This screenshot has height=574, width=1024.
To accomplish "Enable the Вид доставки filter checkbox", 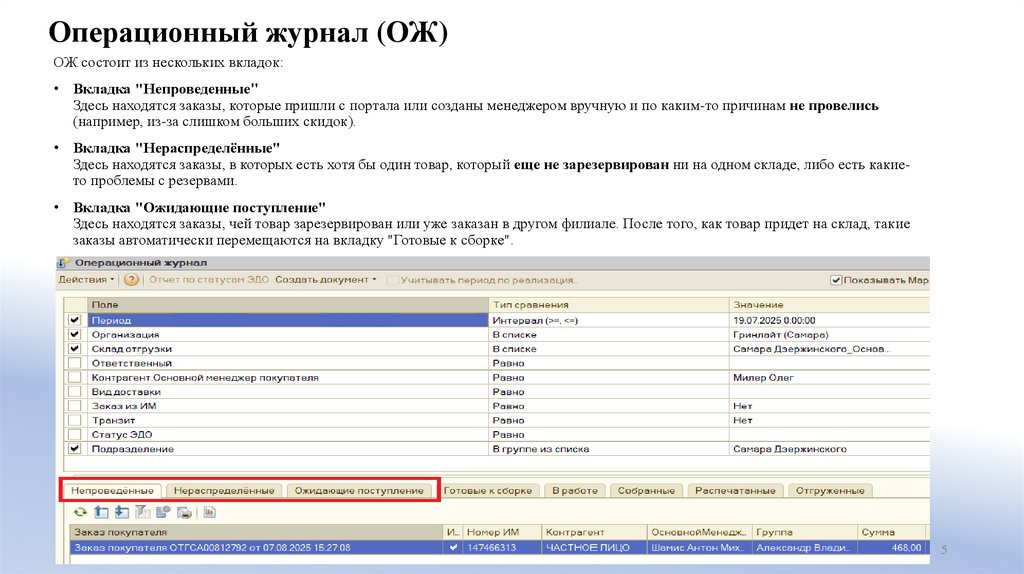I will (74, 392).
